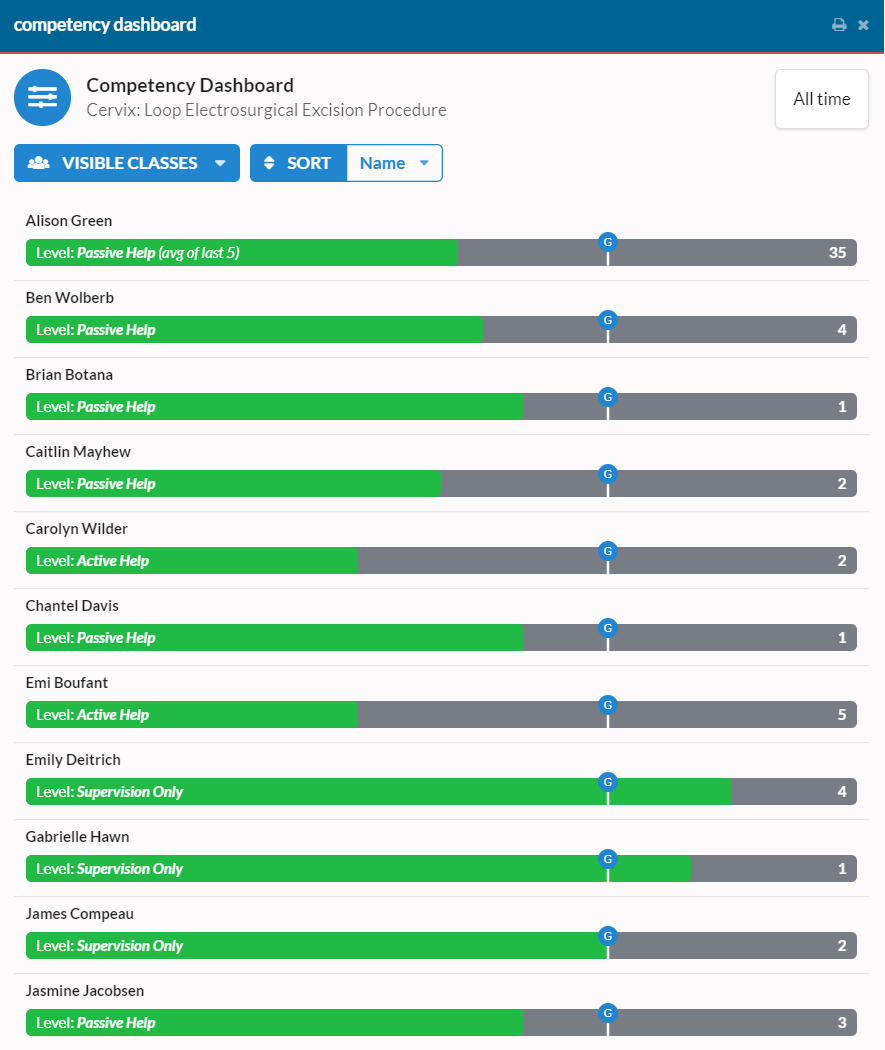The width and height of the screenshot is (885, 1050).
Task: Click Carolyn Wilder's Active Help progress bar
Action: coord(190,560)
